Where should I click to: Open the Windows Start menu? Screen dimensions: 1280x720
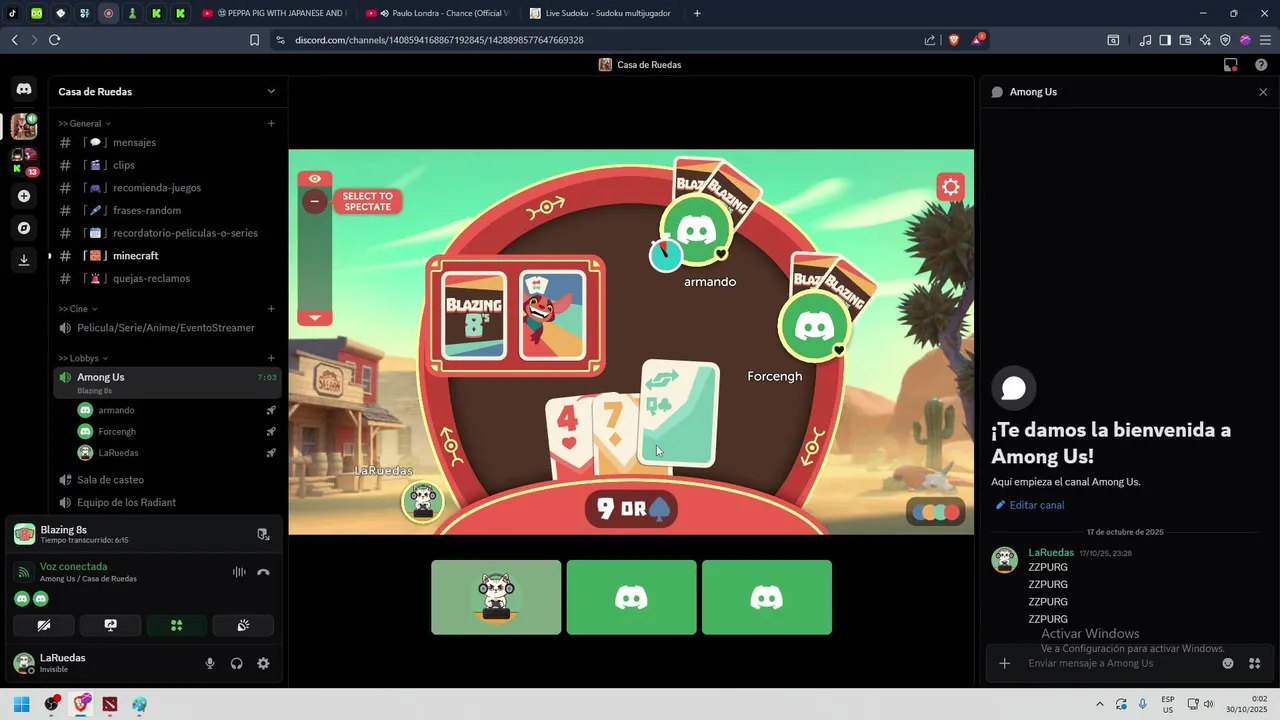point(21,704)
